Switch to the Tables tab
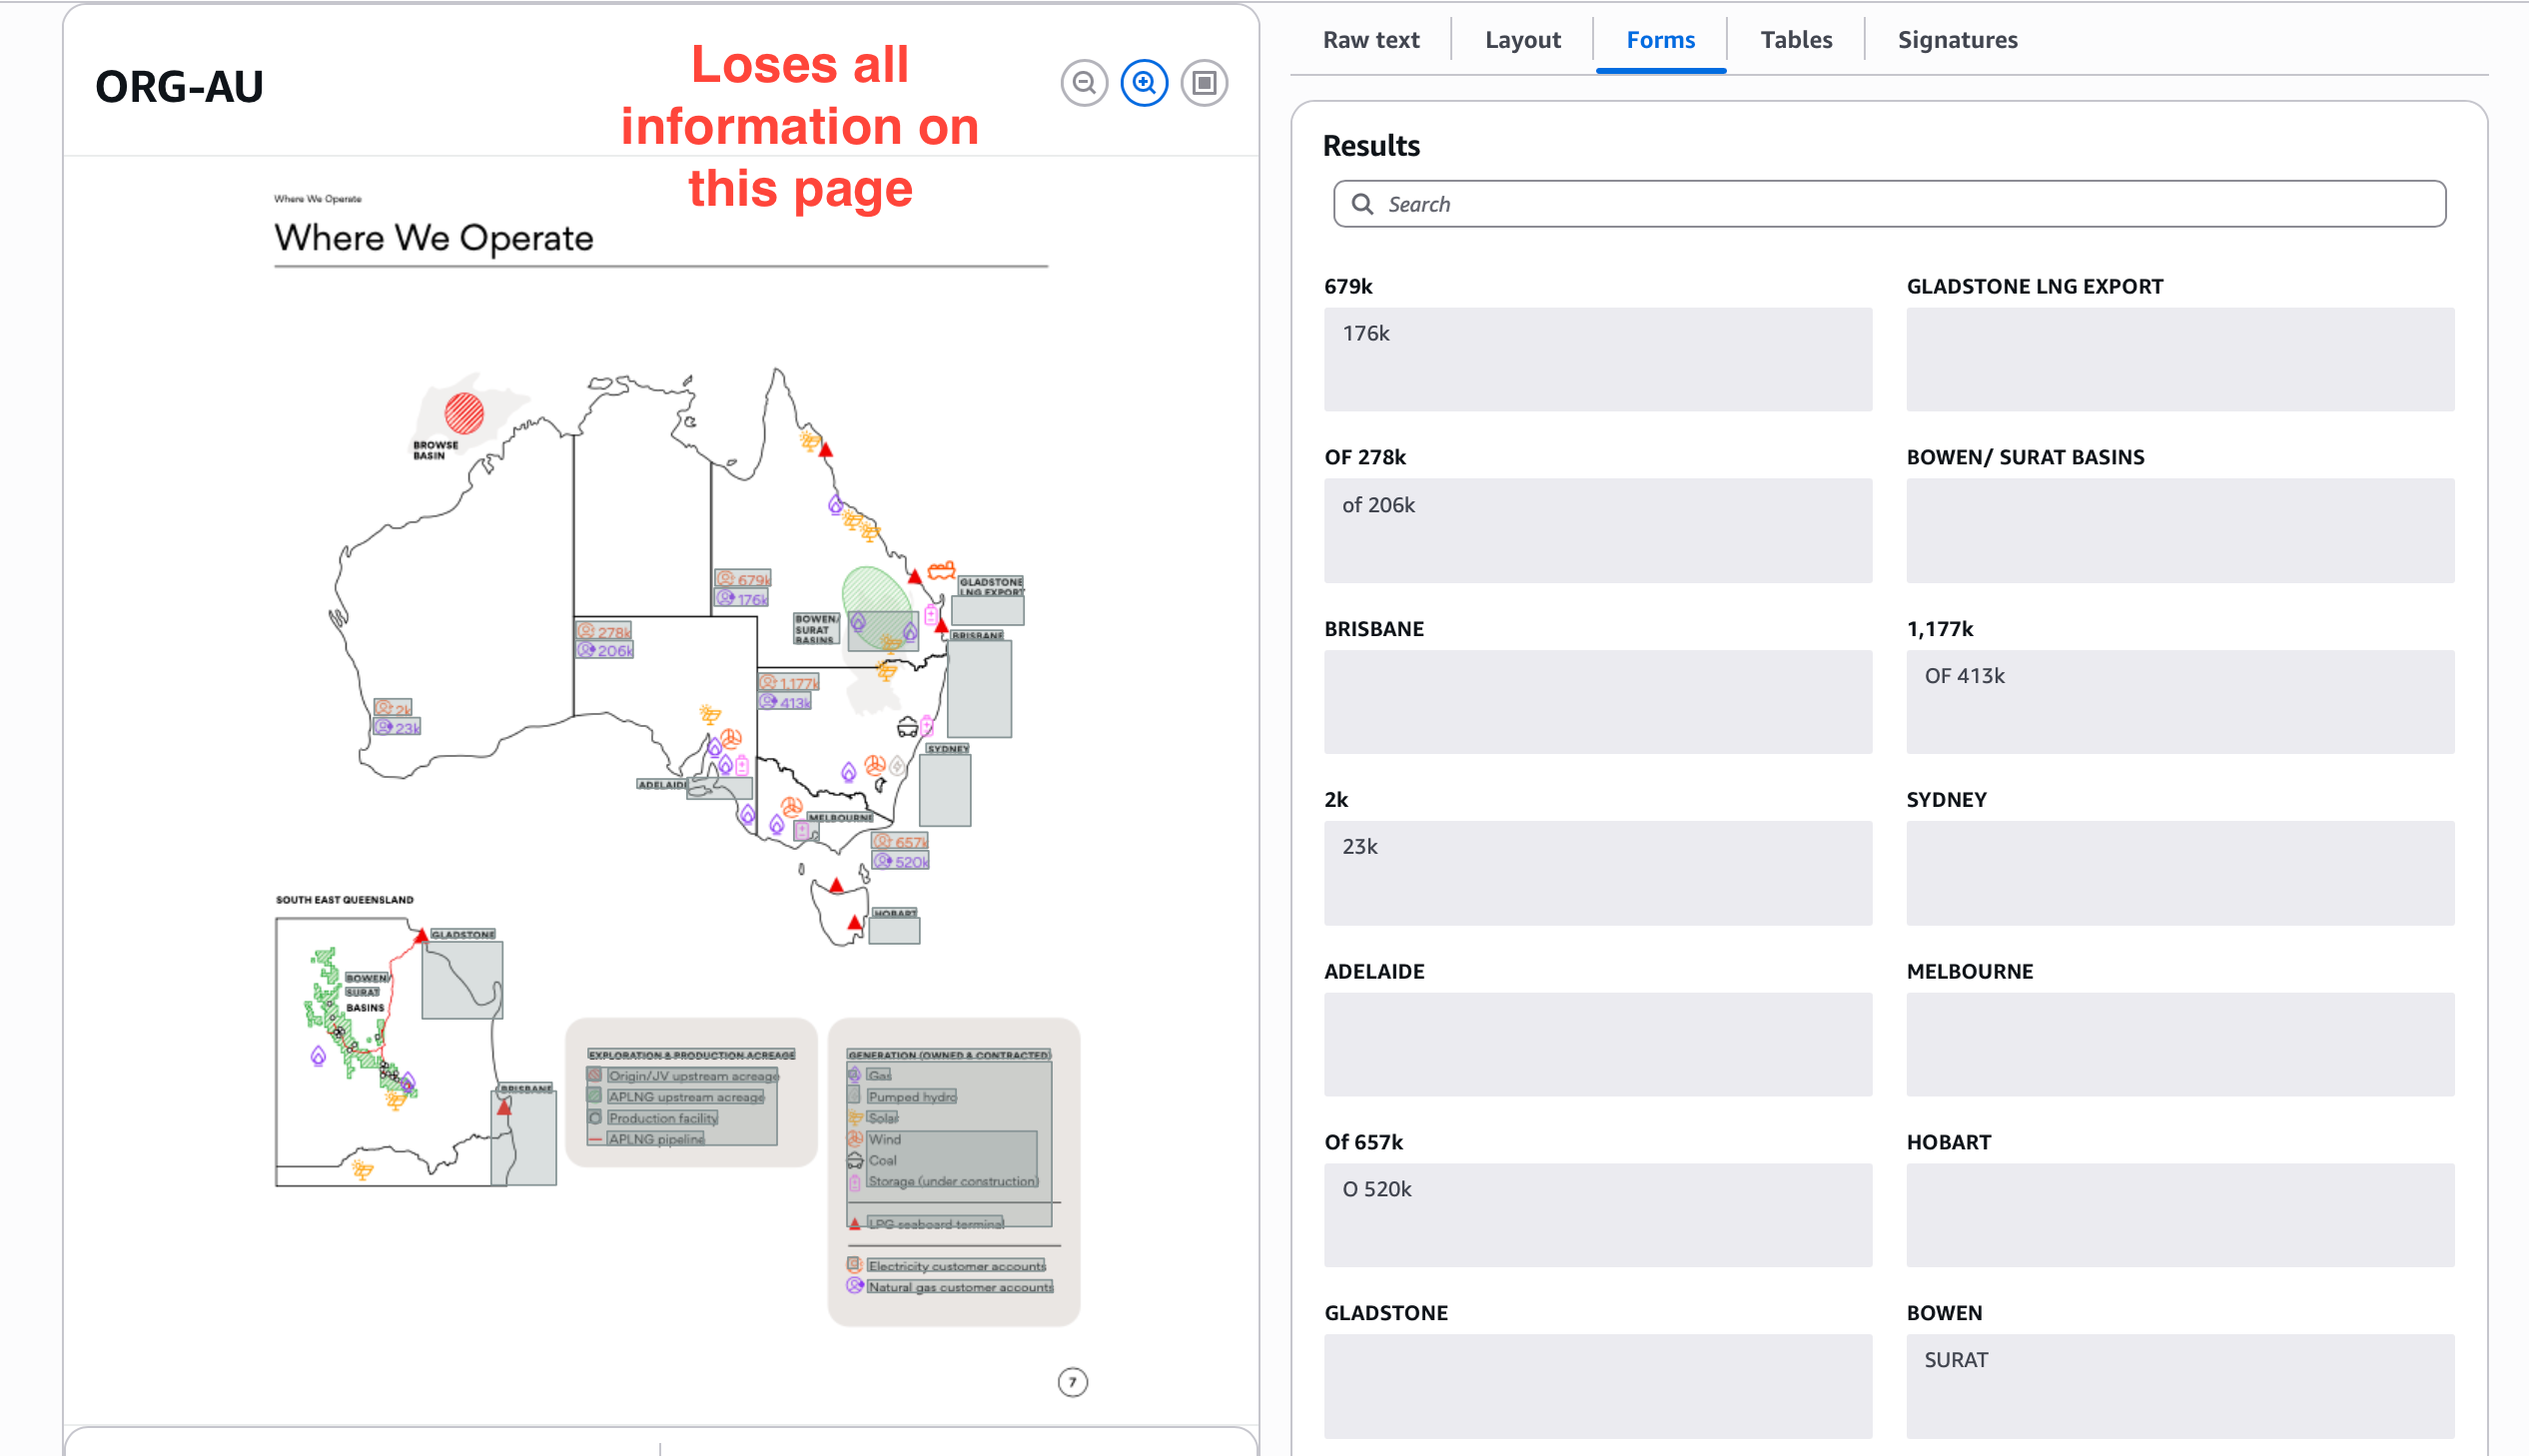The image size is (2529, 1456). click(x=1796, y=40)
